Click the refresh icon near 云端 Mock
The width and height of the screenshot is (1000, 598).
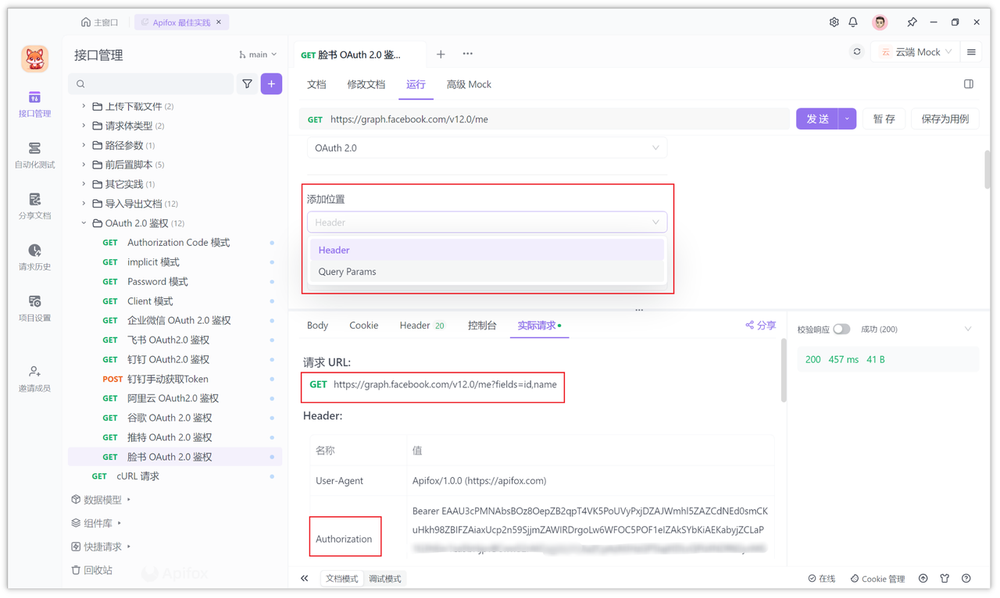(856, 51)
